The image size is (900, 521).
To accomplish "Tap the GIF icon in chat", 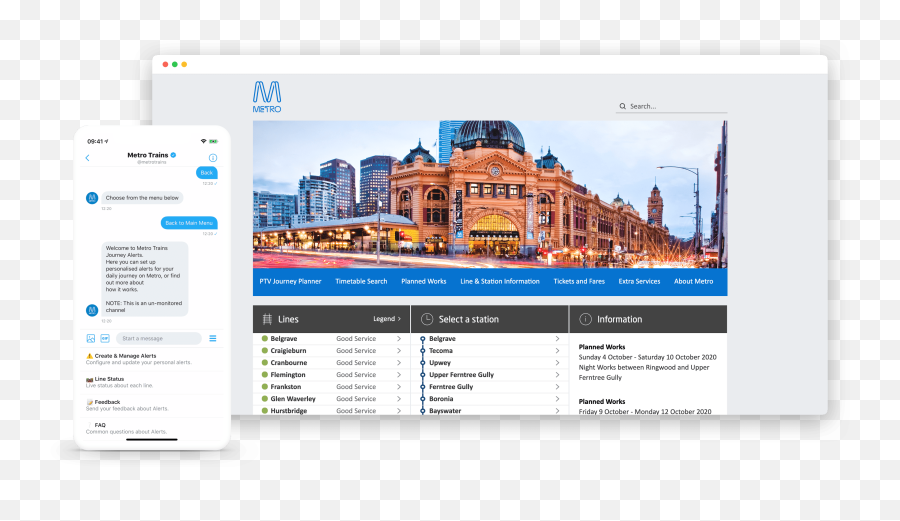I will pos(105,339).
